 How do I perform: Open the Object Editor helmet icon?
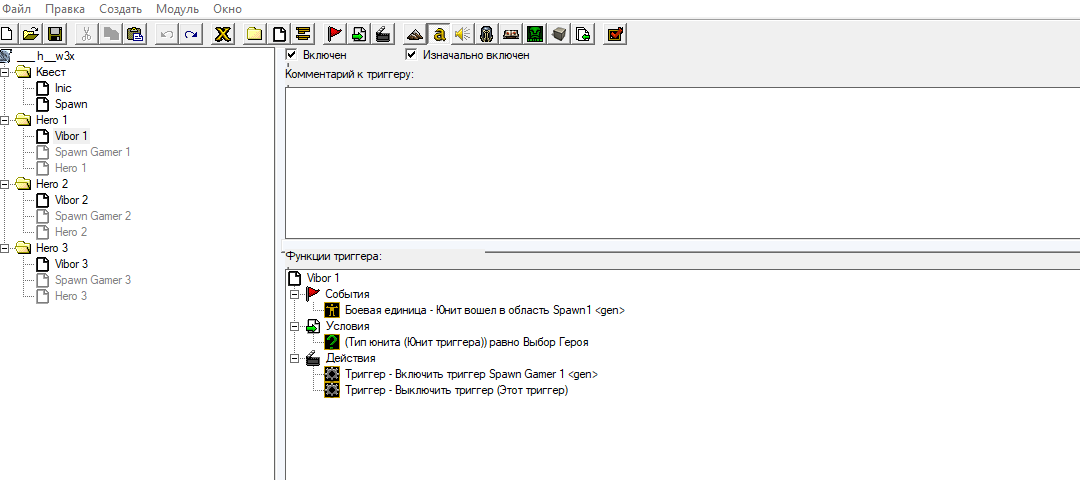tap(486, 33)
